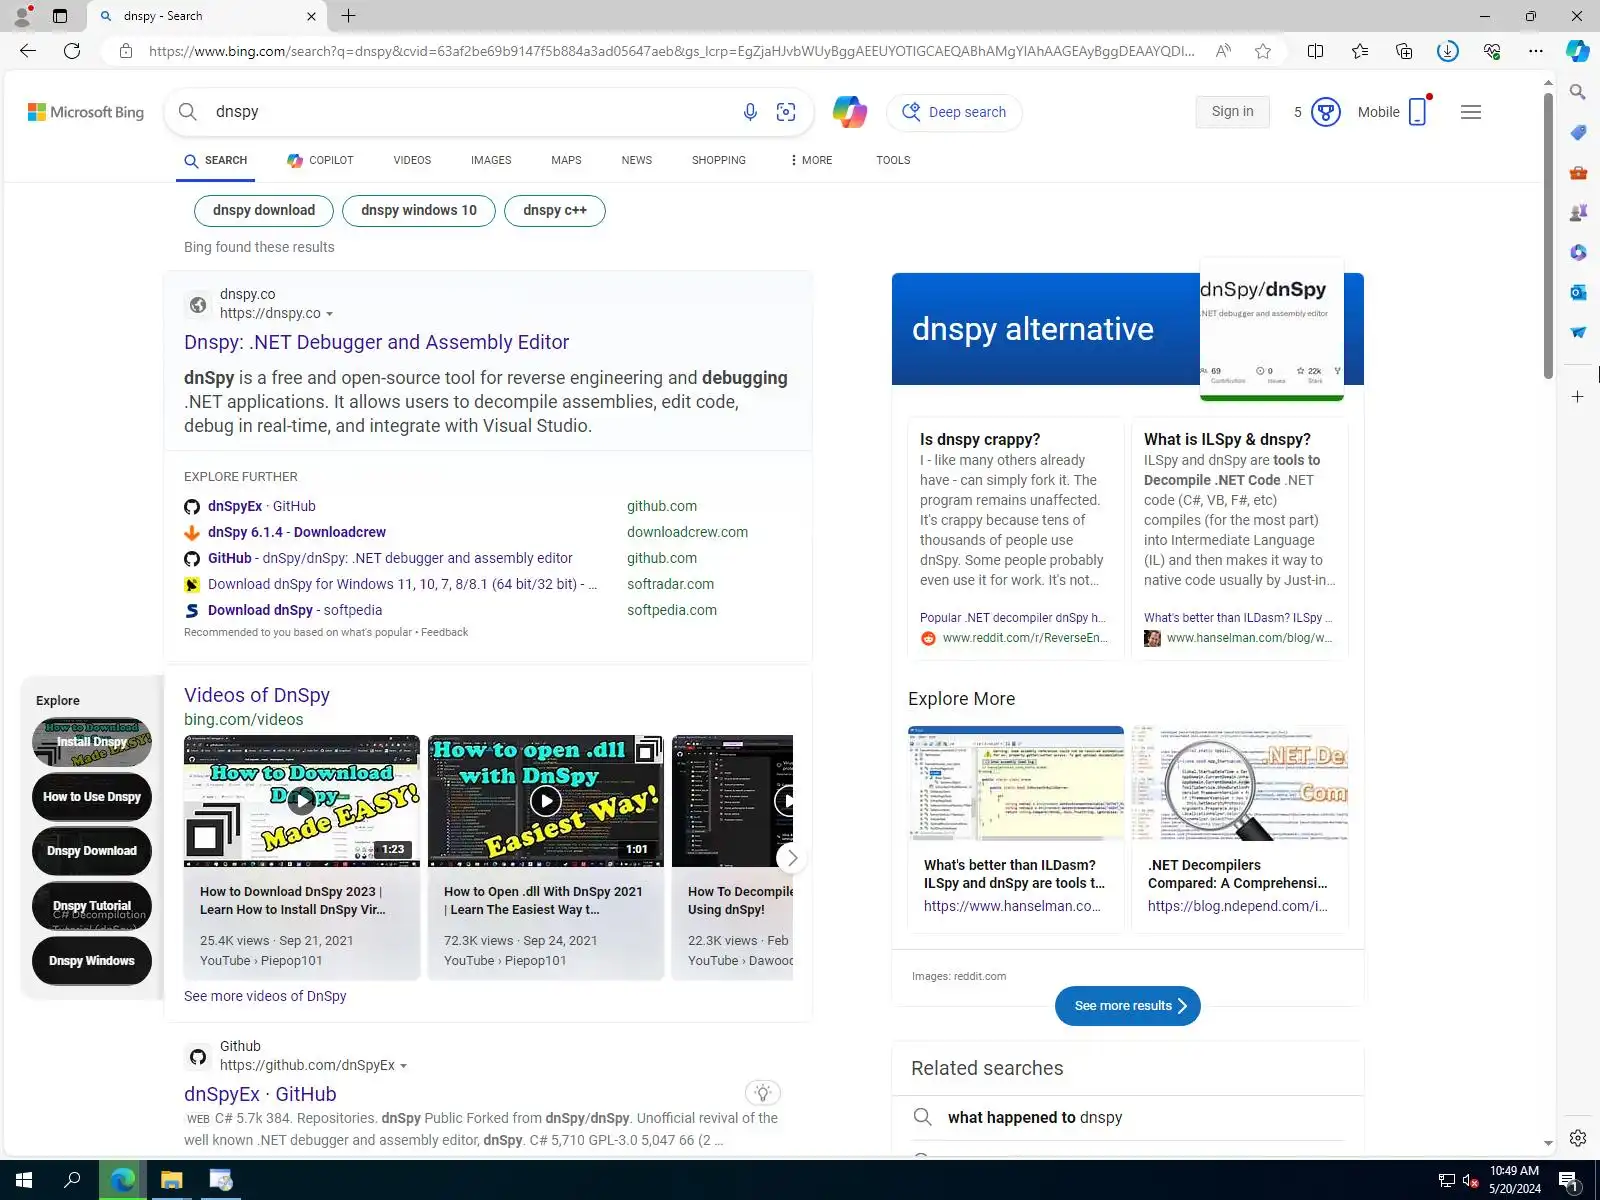Image resolution: width=1600 pixels, height=1200 pixels.
Task: Refresh the page in Edge
Action: pos(72,51)
